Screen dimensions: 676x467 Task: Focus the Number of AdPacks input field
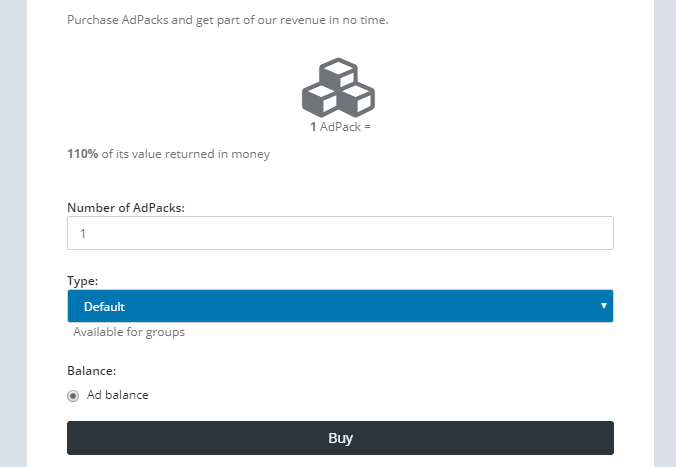(340, 233)
